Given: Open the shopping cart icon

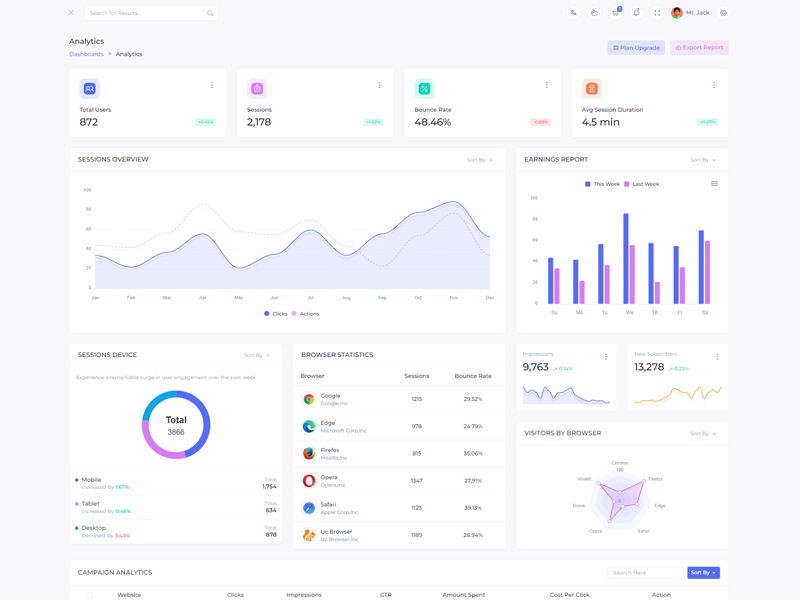Looking at the screenshot, I should (x=615, y=13).
